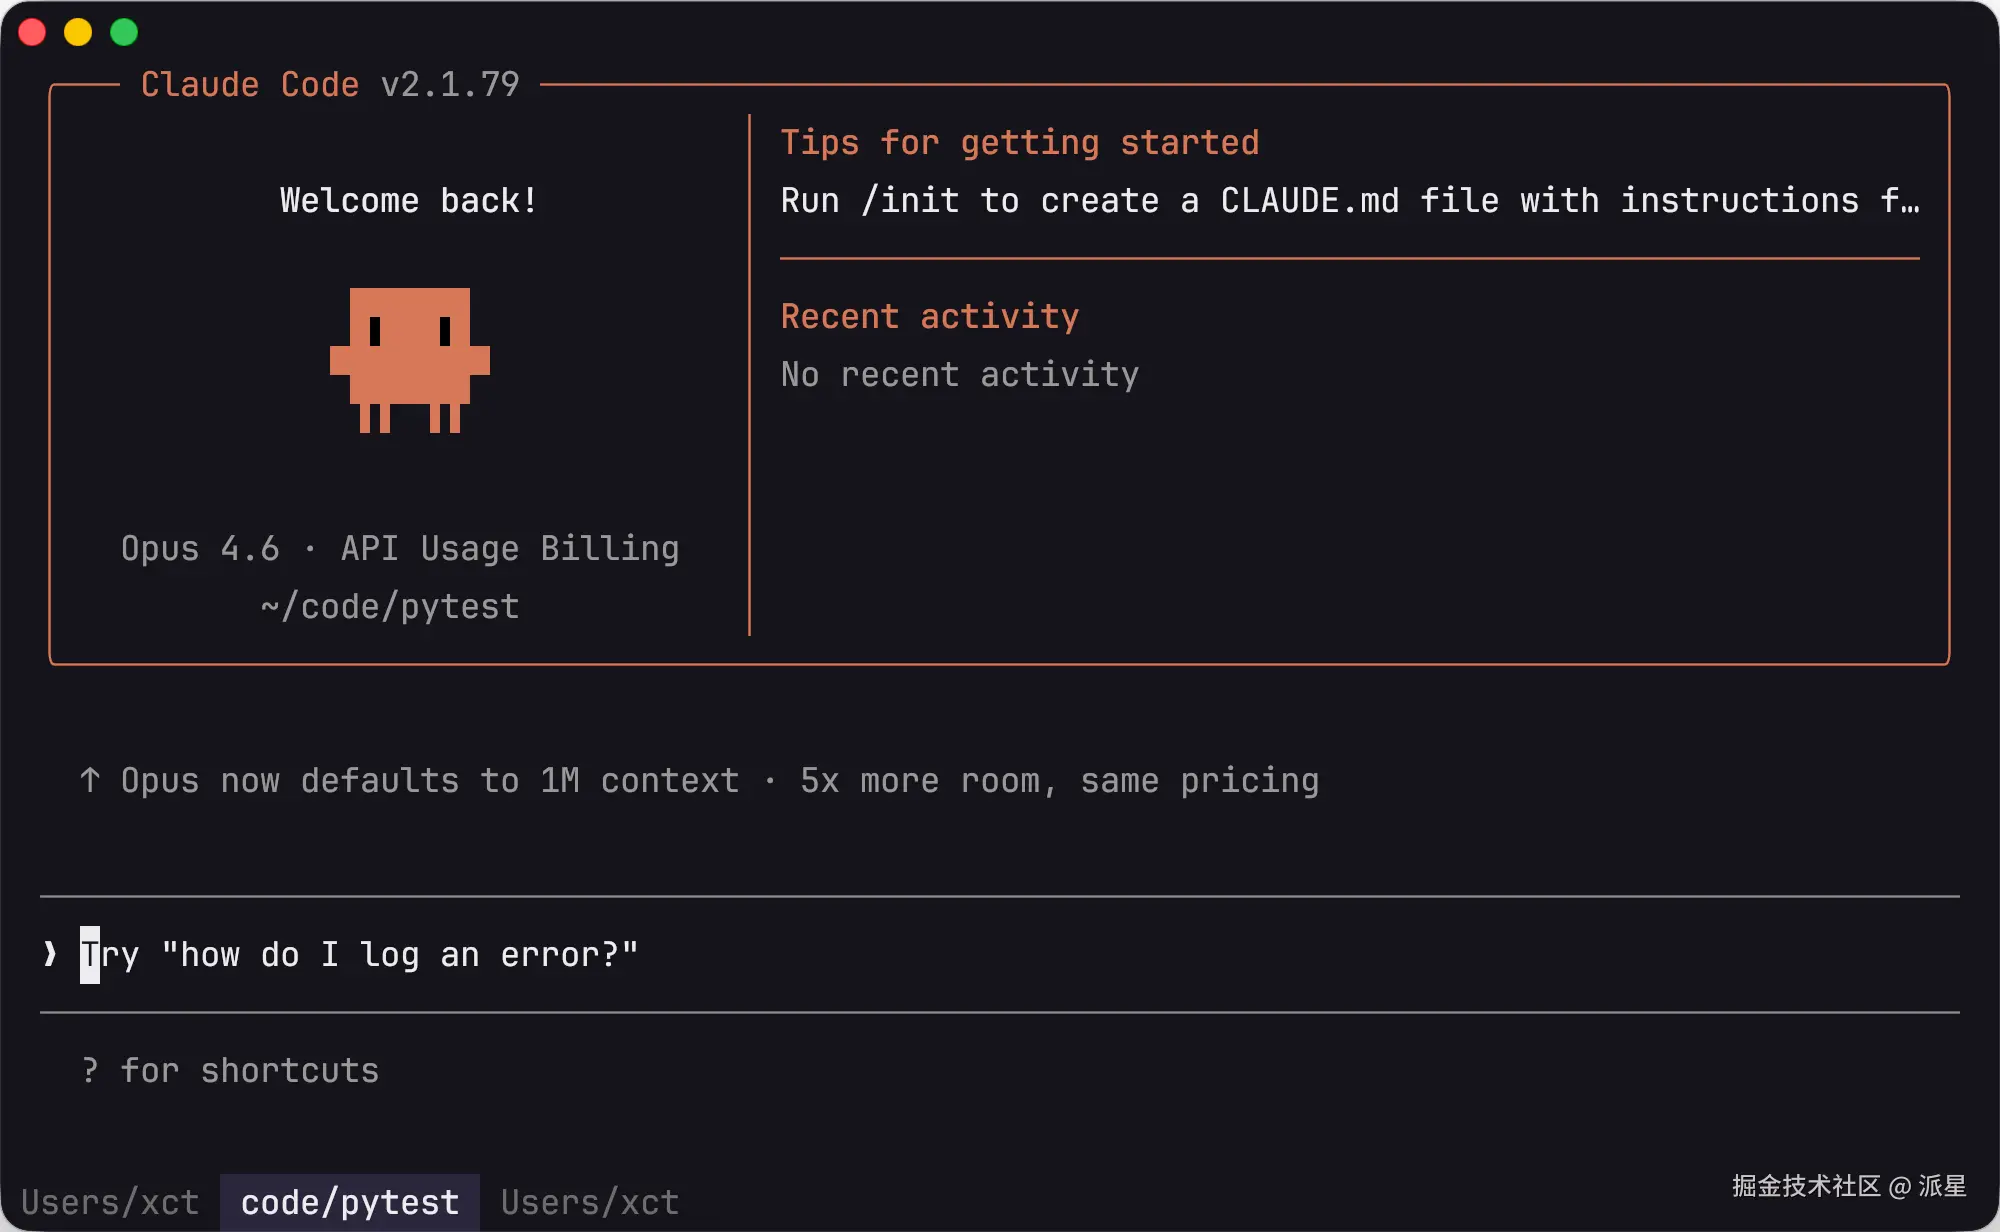Click the "Run /init" tip text

click(1349, 201)
